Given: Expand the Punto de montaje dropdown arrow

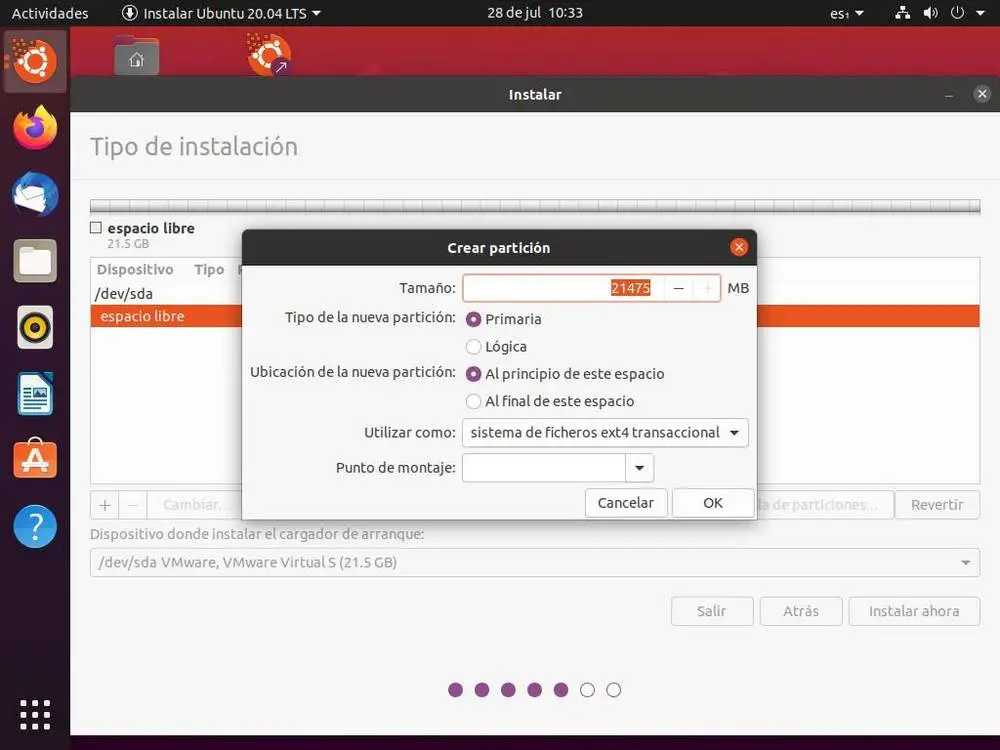Looking at the screenshot, I should (x=639, y=468).
